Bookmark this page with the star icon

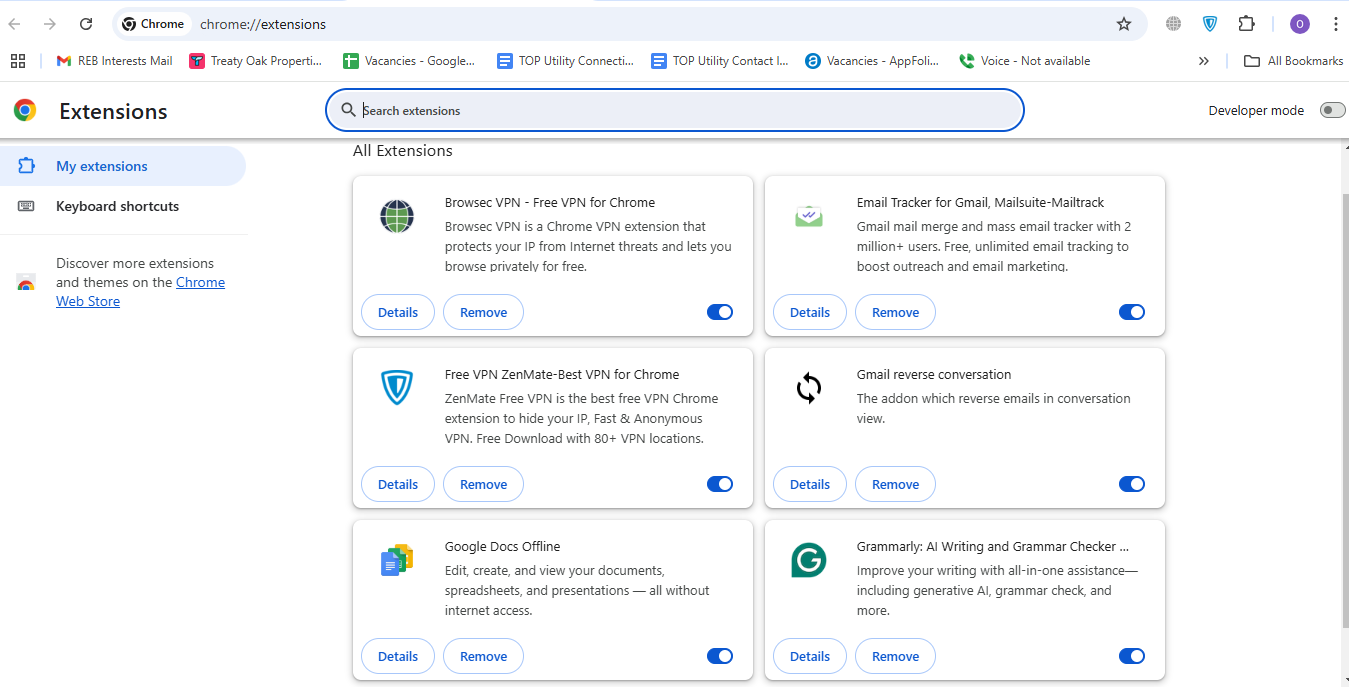pos(1124,24)
